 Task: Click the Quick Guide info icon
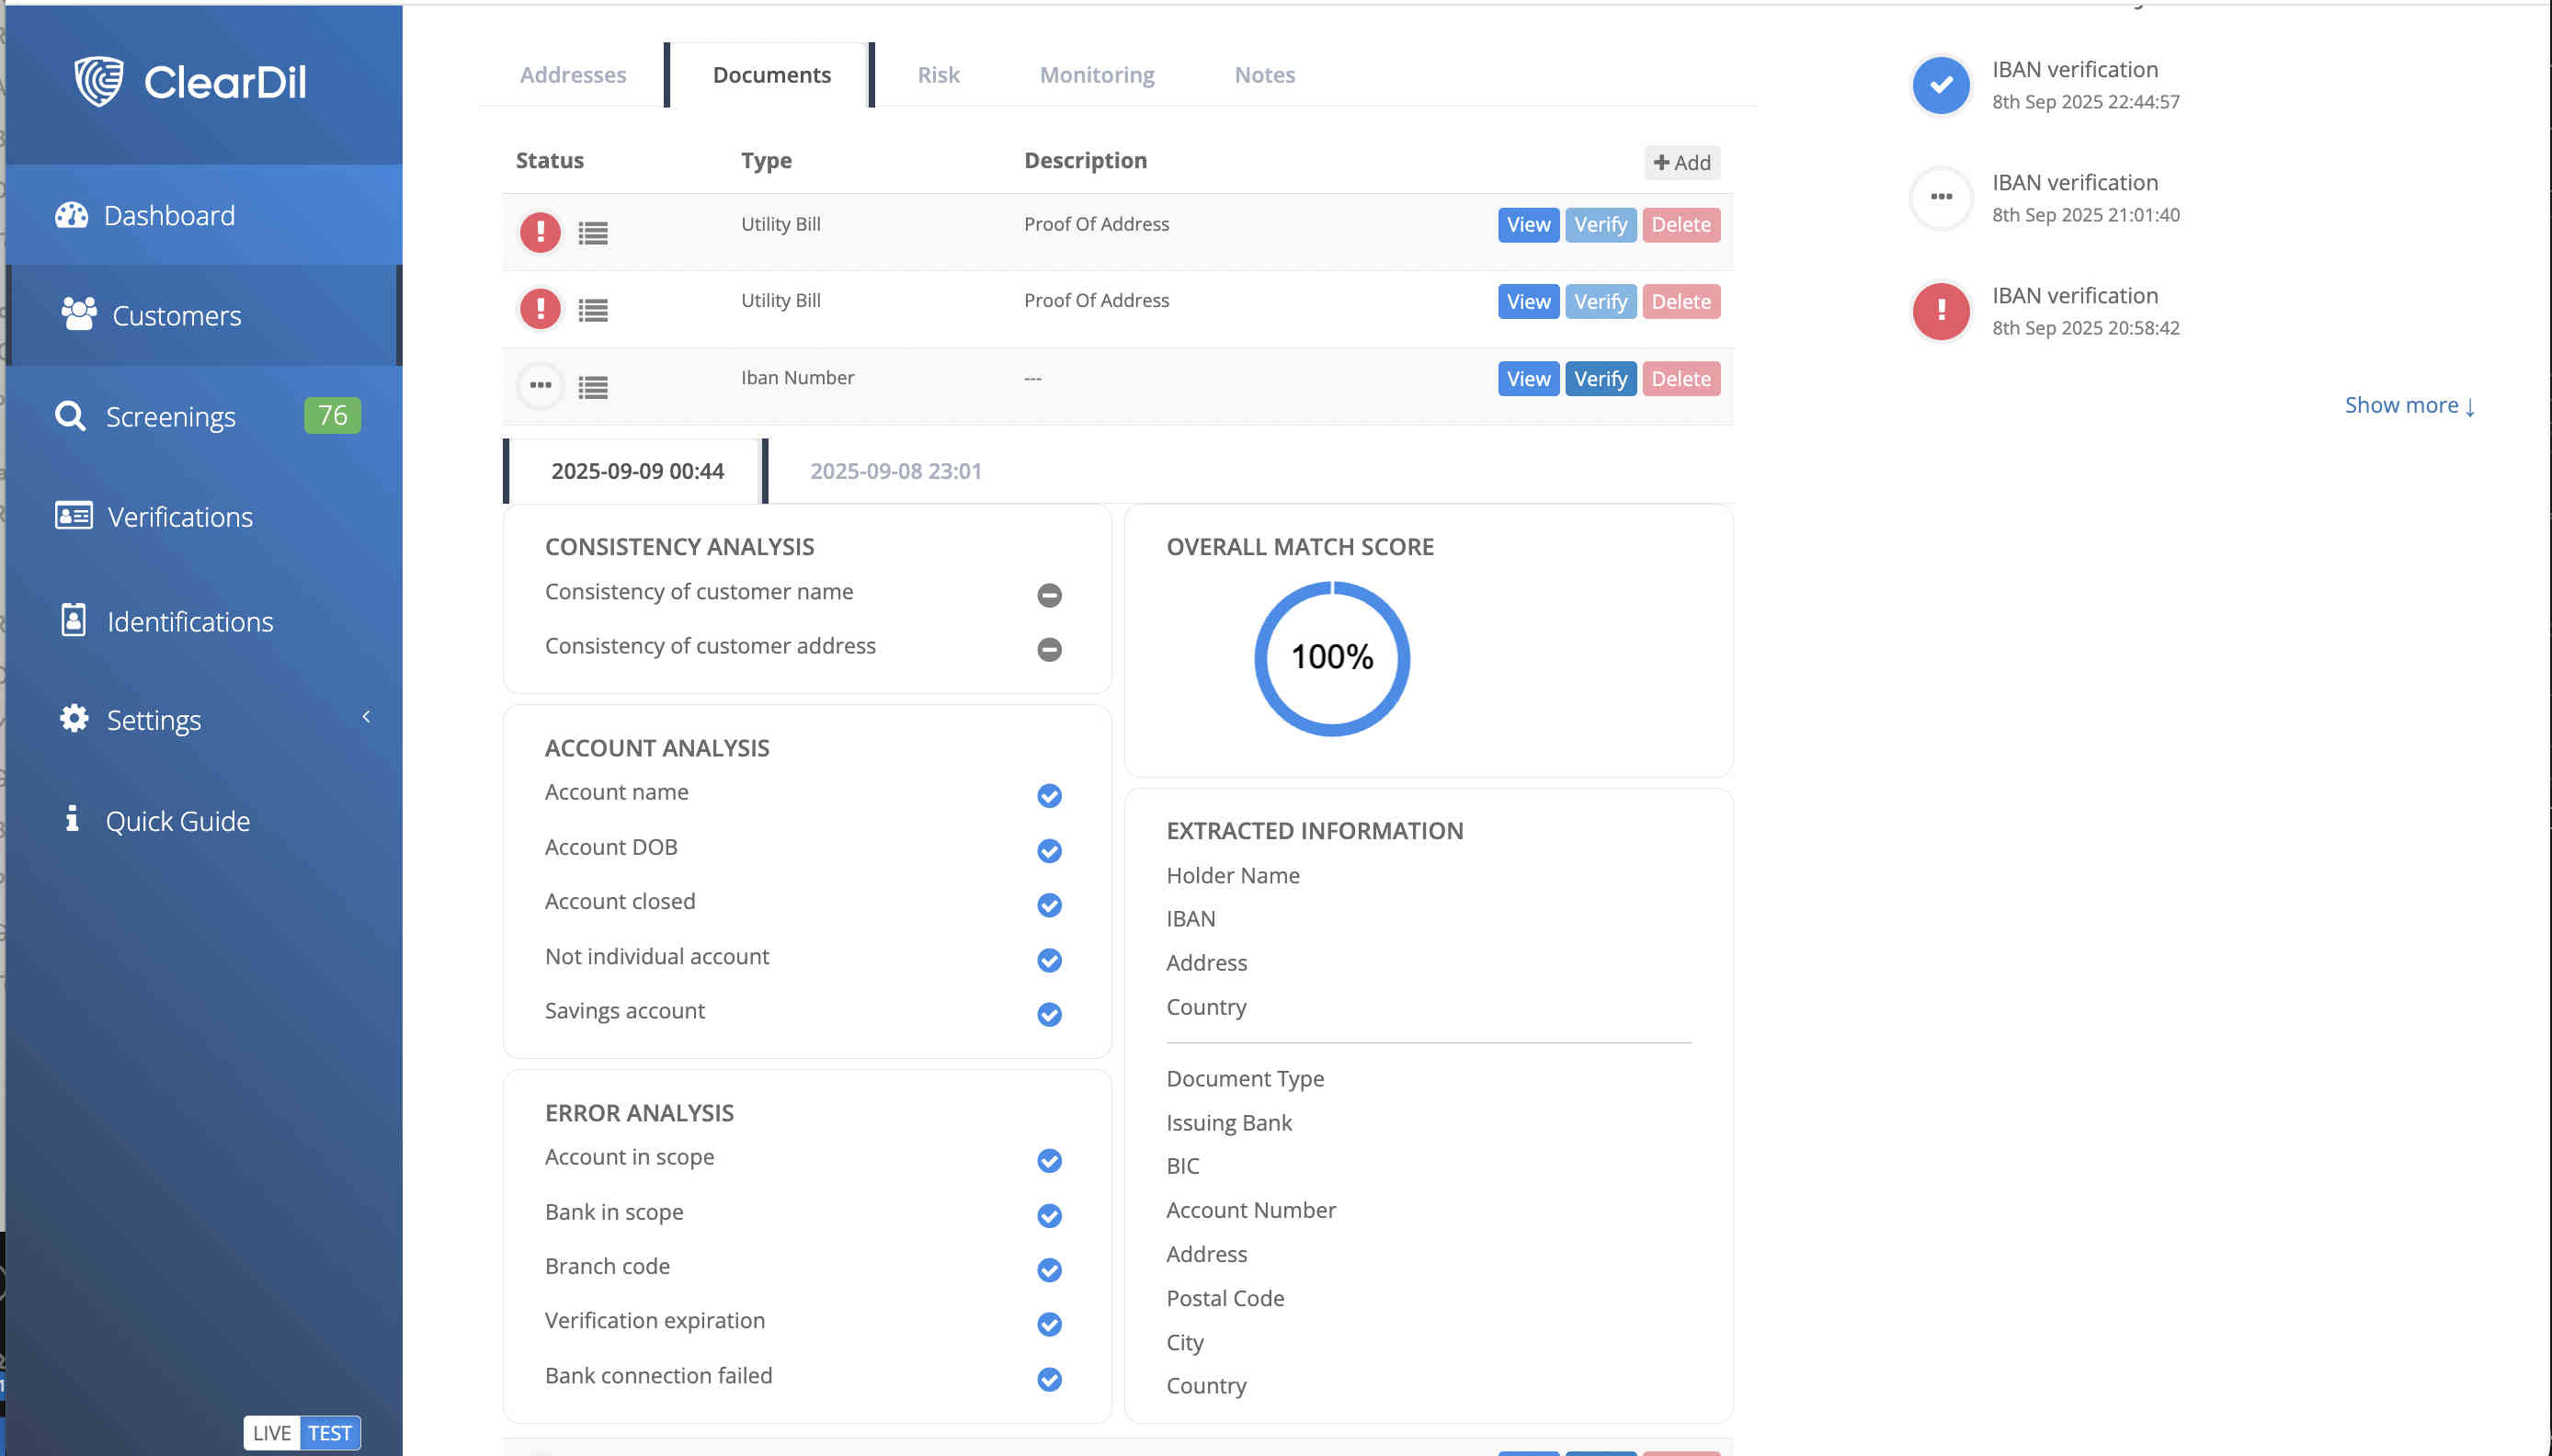pyautogui.click(x=71, y=819)
